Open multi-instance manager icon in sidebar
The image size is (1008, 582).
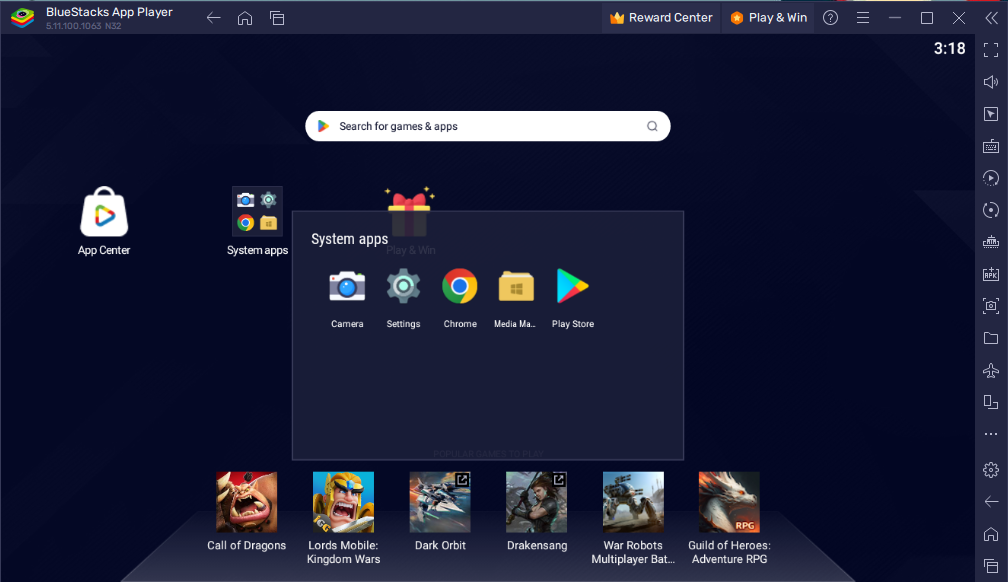pyautogui.click(x=991, y=402)
